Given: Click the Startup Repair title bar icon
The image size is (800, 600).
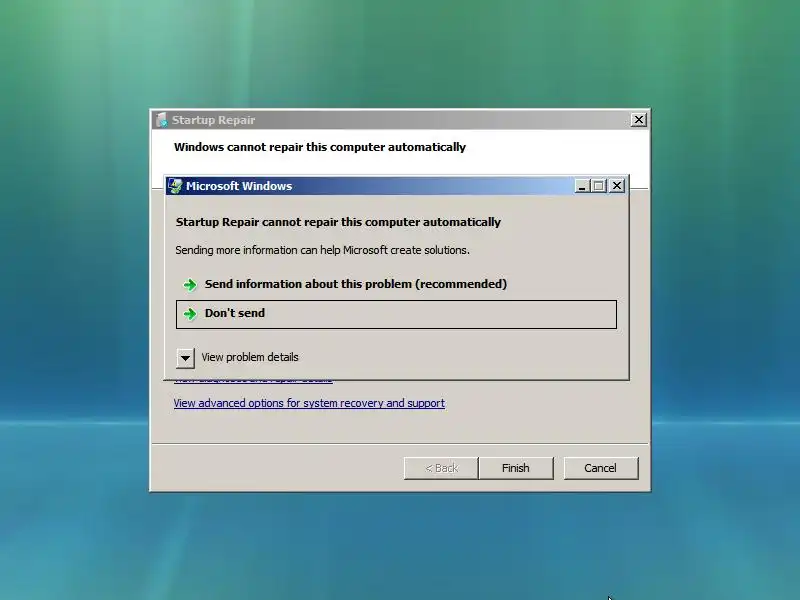Looking at the screenshot, I should pos(161,120).
